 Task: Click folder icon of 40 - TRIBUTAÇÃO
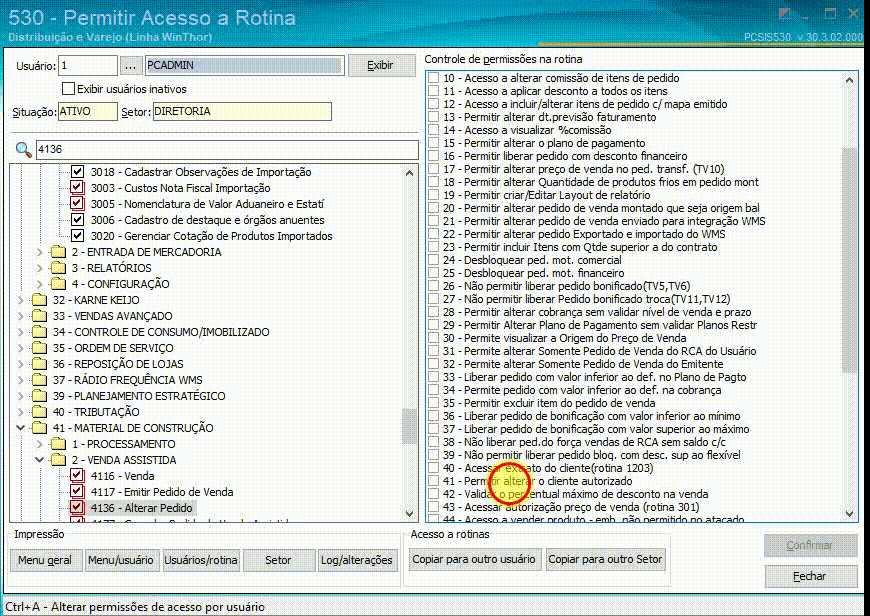tap(39, 412)
